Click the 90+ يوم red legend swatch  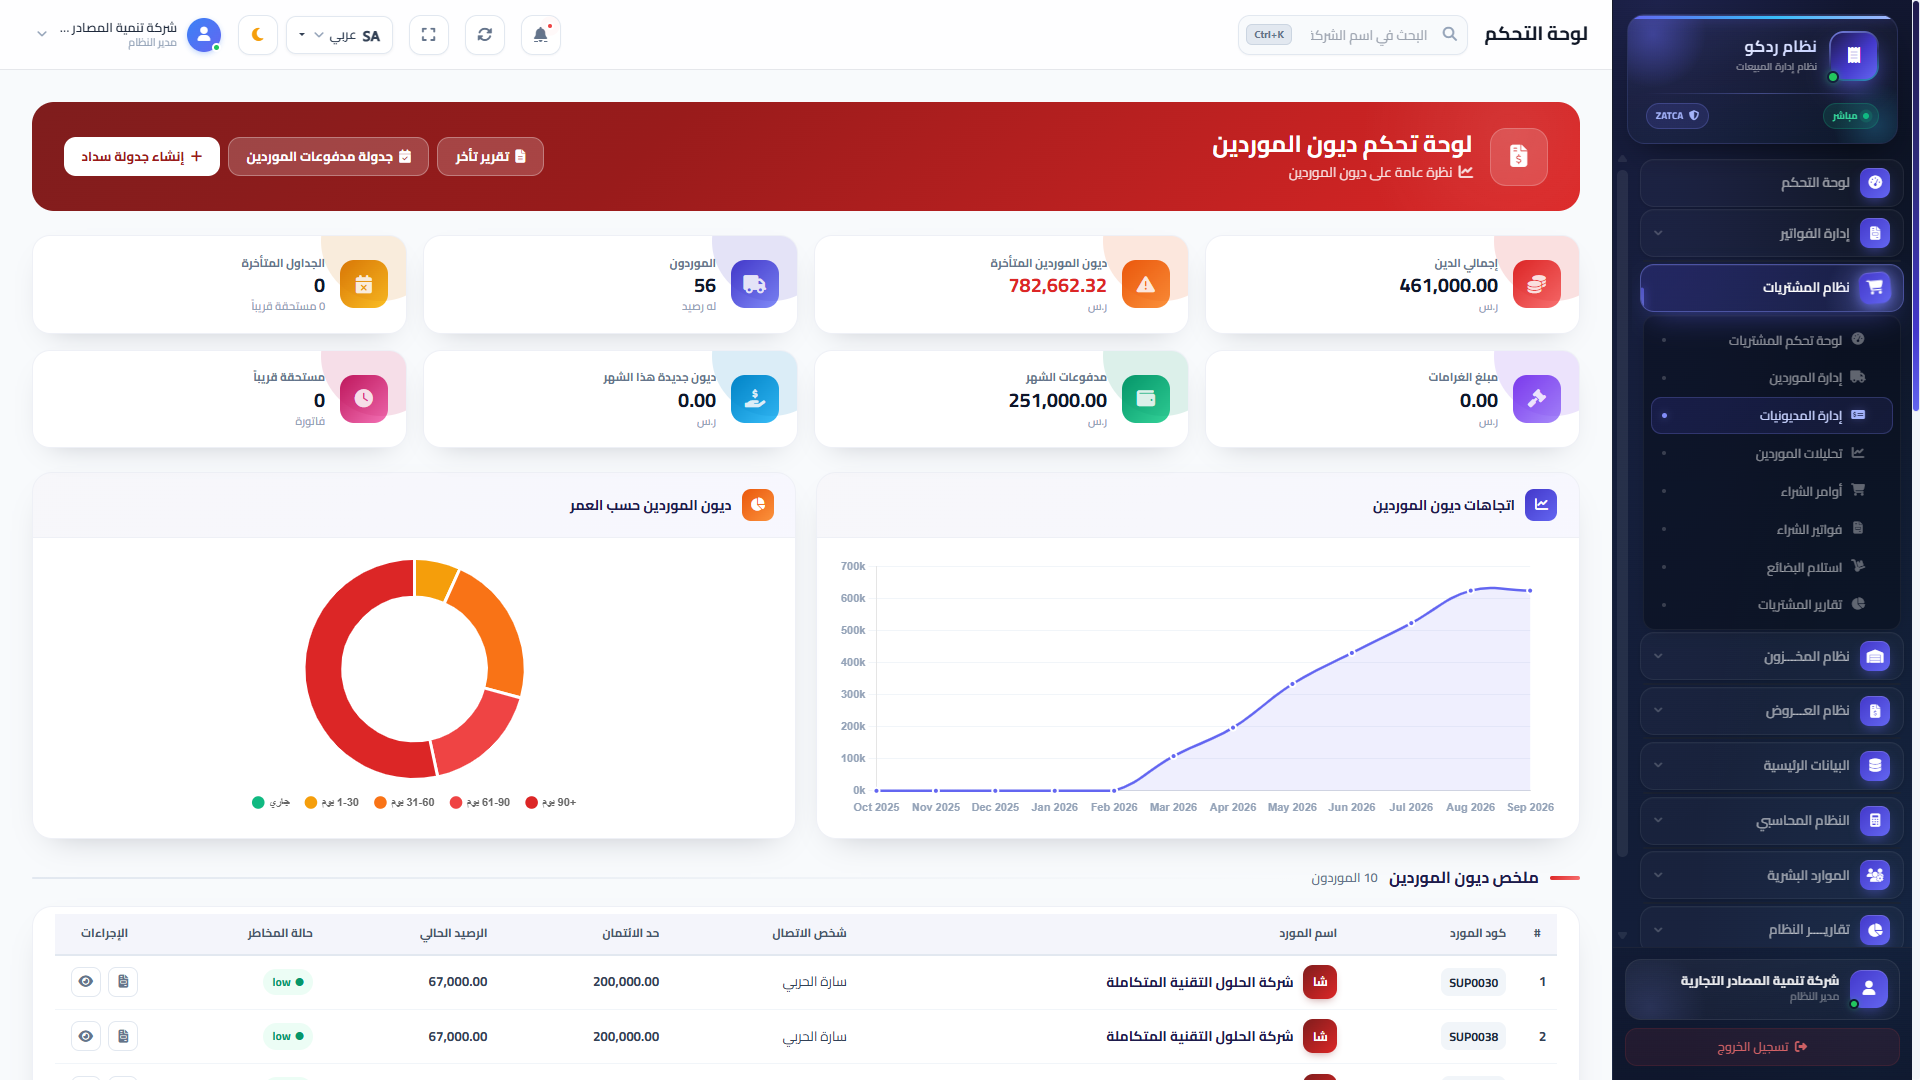[532, 802]
